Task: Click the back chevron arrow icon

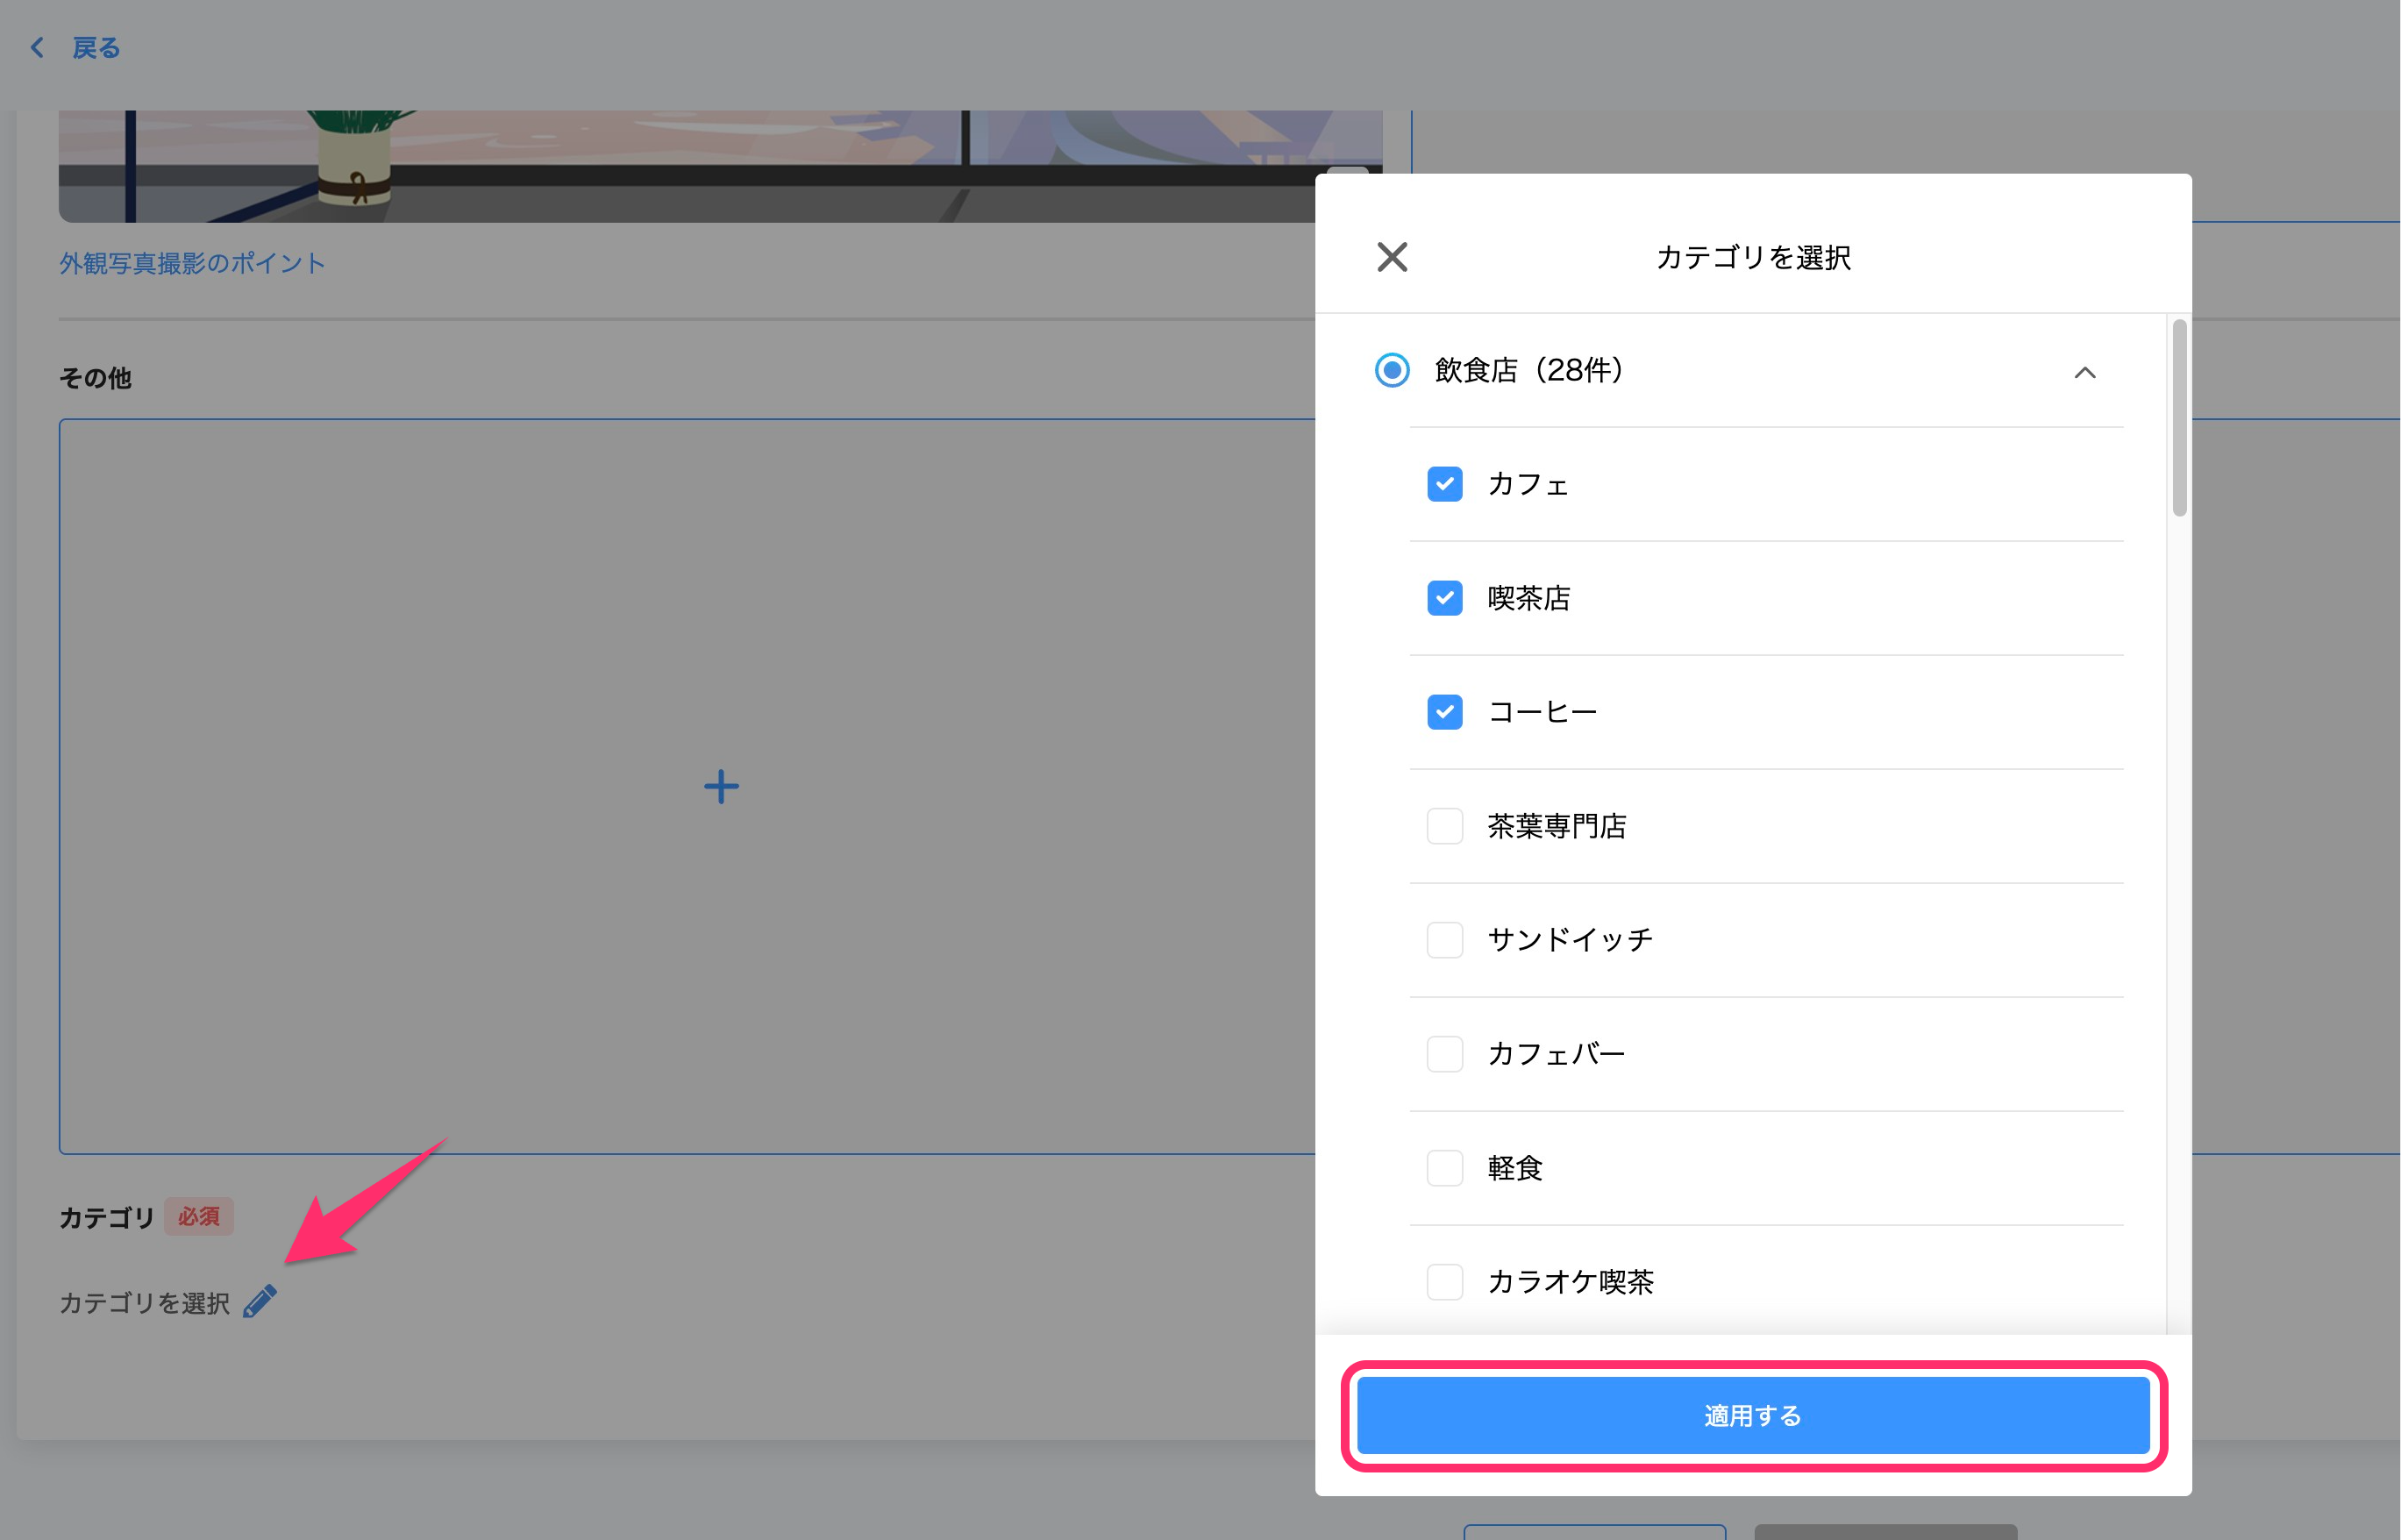Action: [x=37, y=47]
